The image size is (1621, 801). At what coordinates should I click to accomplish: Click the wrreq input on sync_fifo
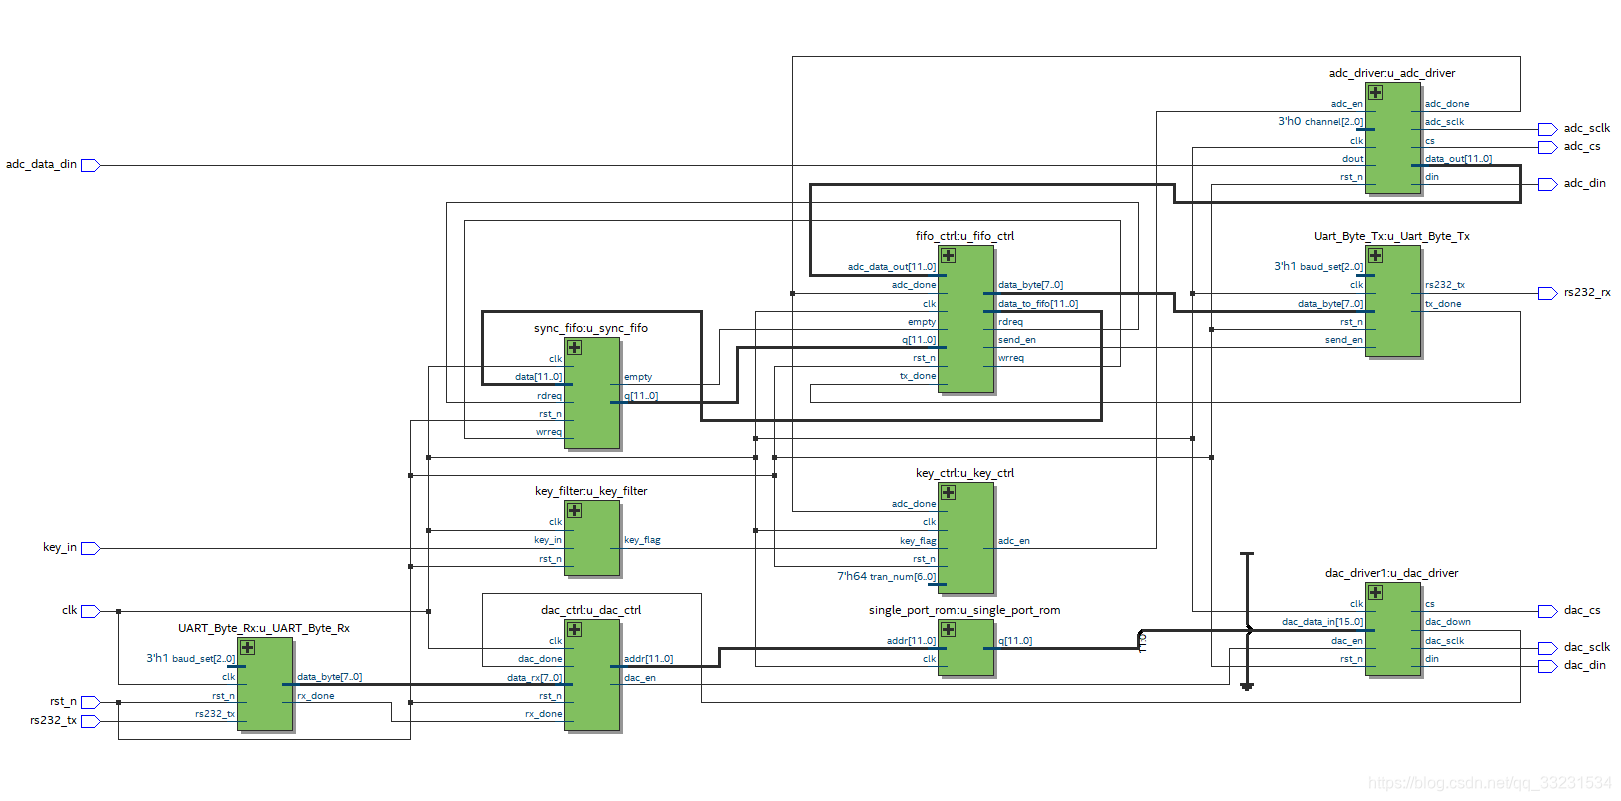(x=549, y=432)
